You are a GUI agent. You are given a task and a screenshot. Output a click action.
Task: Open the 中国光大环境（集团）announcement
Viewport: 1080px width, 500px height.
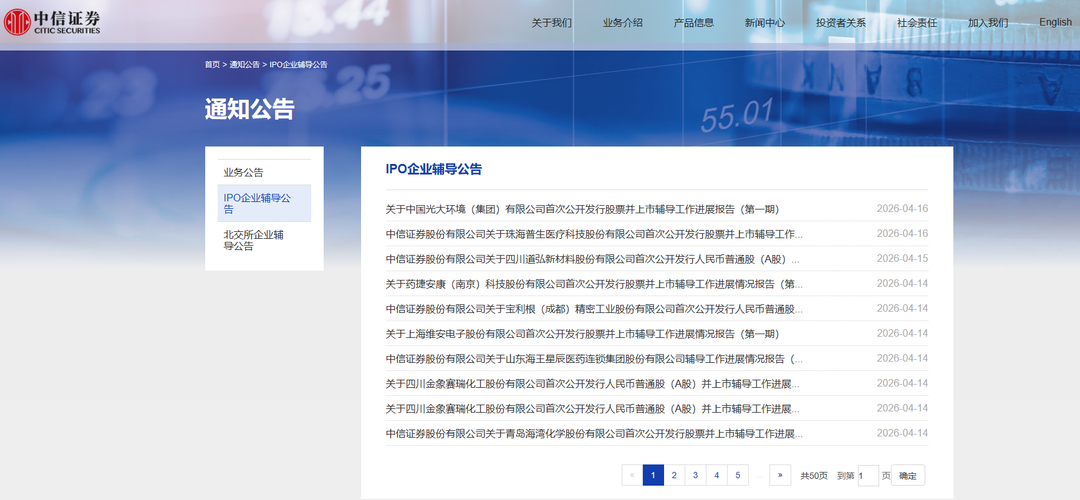(x=582, y=209)
